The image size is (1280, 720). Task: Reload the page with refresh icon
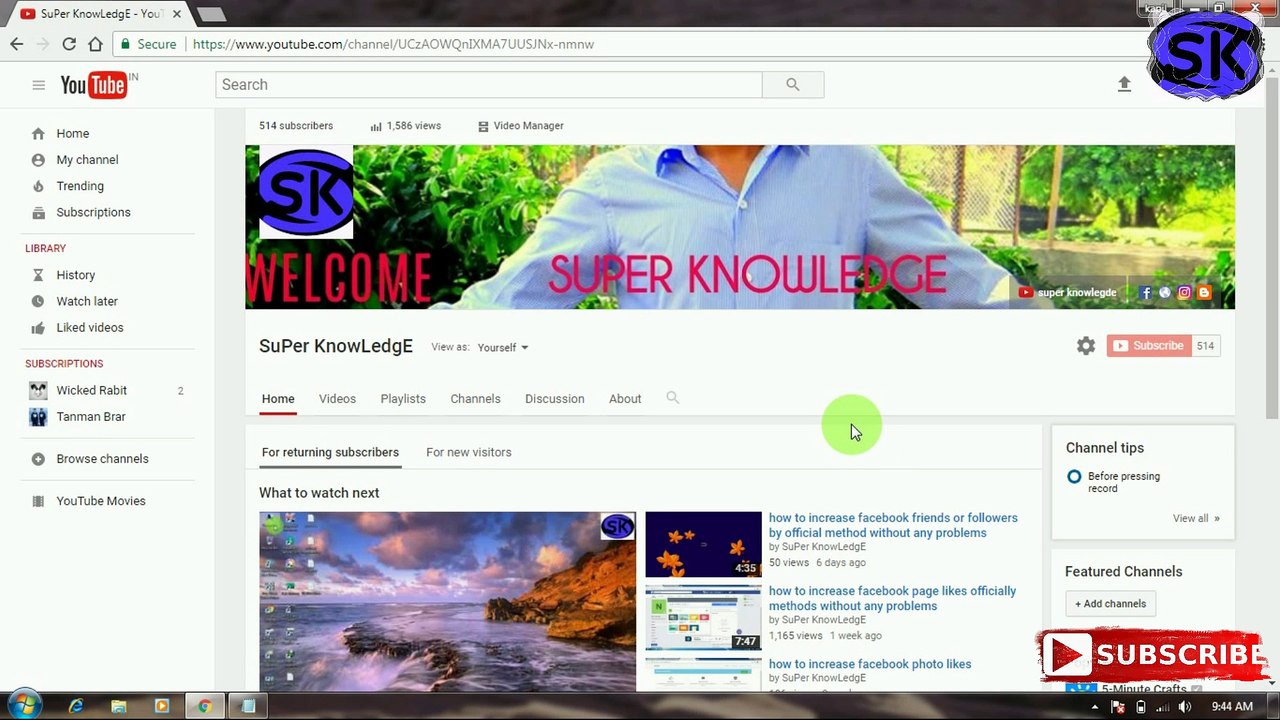(69, 44)
